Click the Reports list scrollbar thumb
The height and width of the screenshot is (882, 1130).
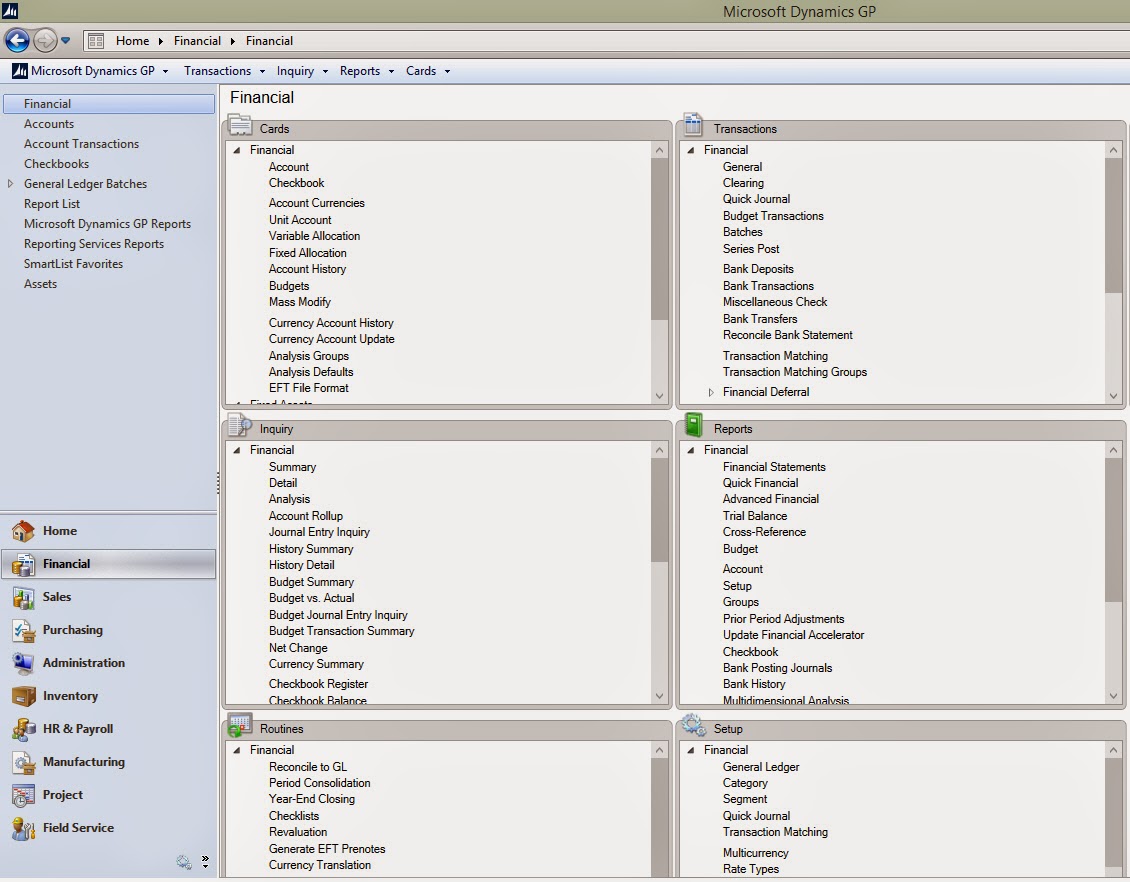click(1113, 530)
